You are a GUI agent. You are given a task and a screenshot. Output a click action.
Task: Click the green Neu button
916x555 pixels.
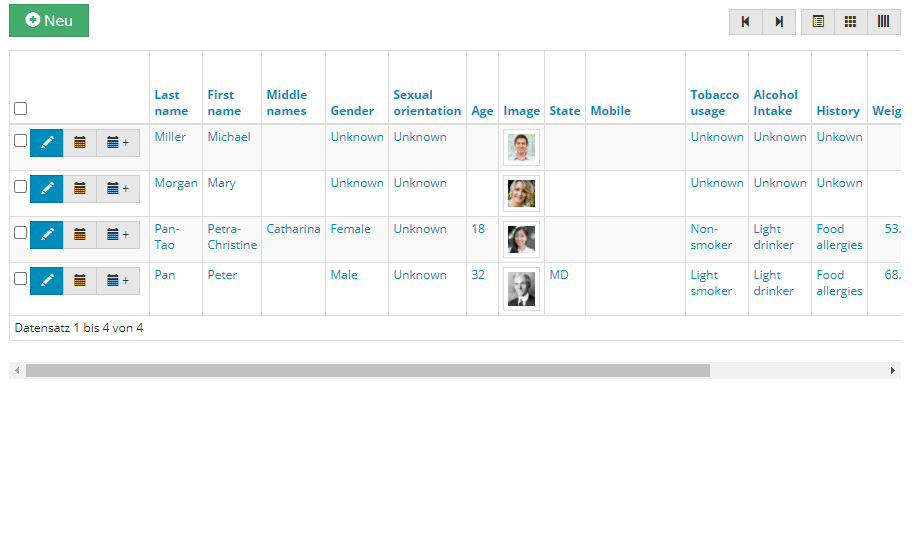coord(49,20)
